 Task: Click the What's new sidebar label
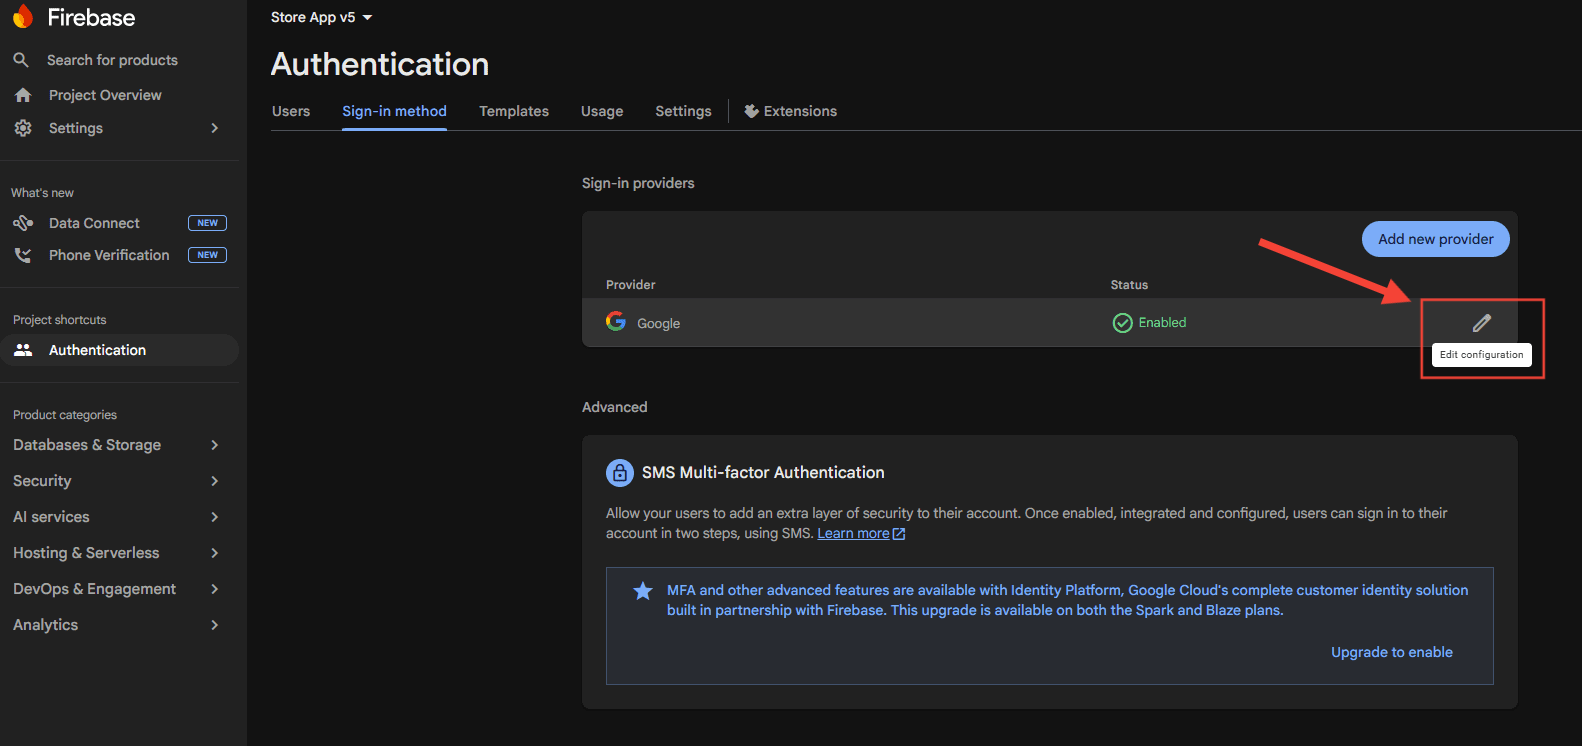click(42, 193)
